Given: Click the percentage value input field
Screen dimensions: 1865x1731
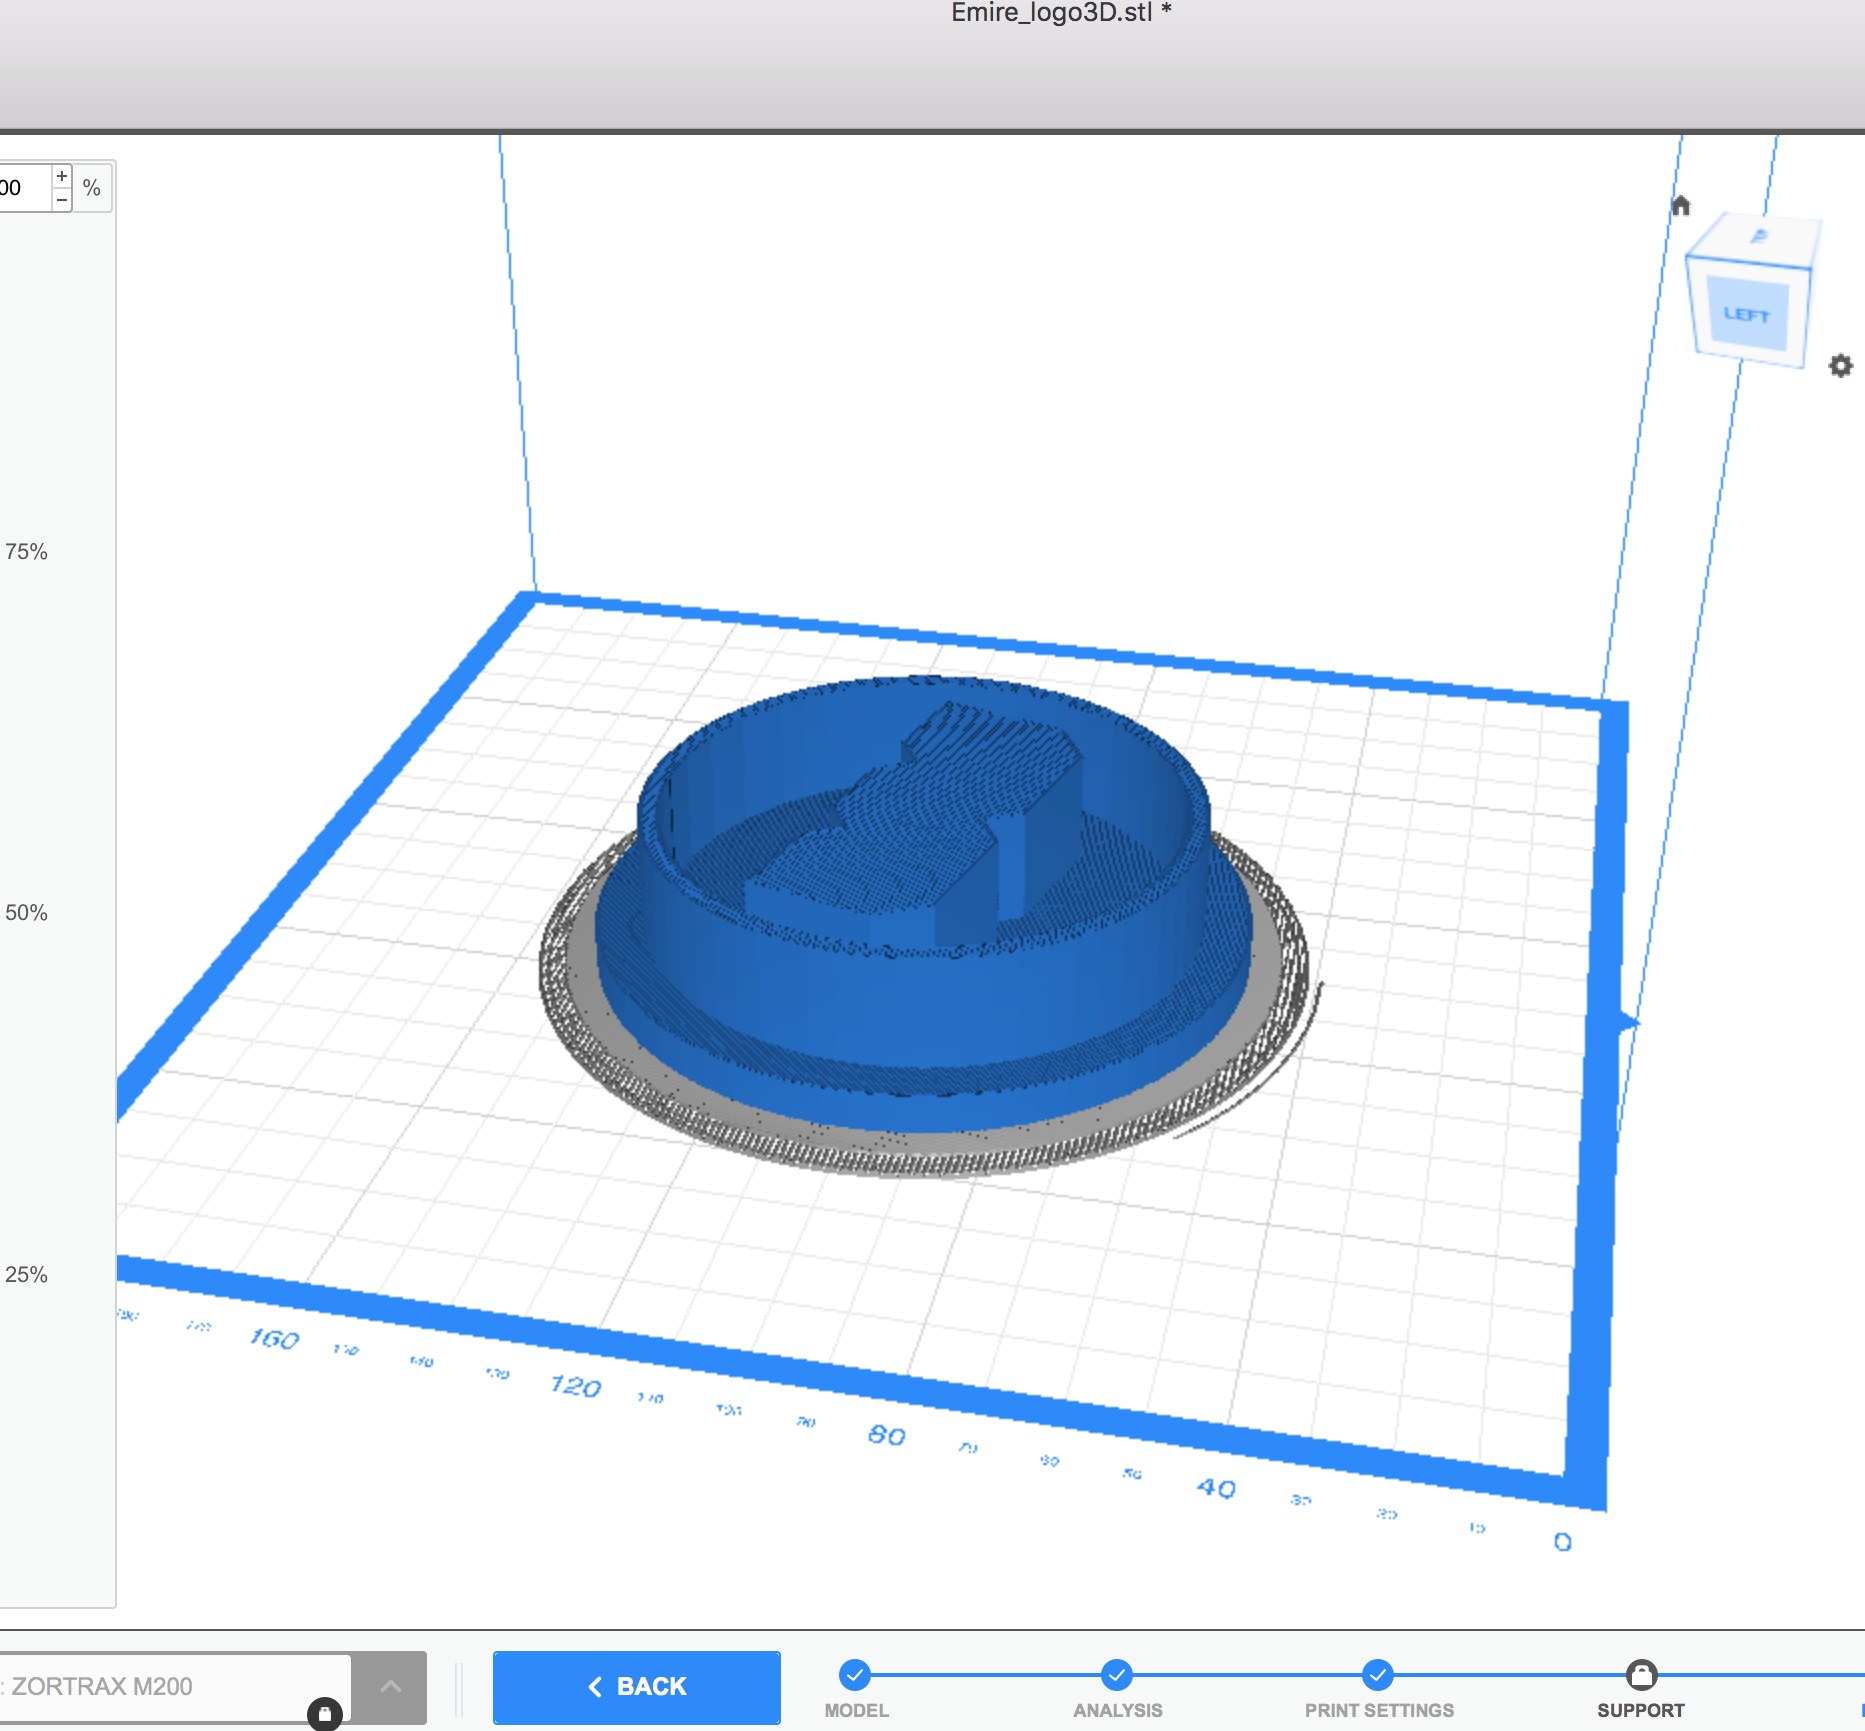Looking at the screenshot, I should pos(24,188).
